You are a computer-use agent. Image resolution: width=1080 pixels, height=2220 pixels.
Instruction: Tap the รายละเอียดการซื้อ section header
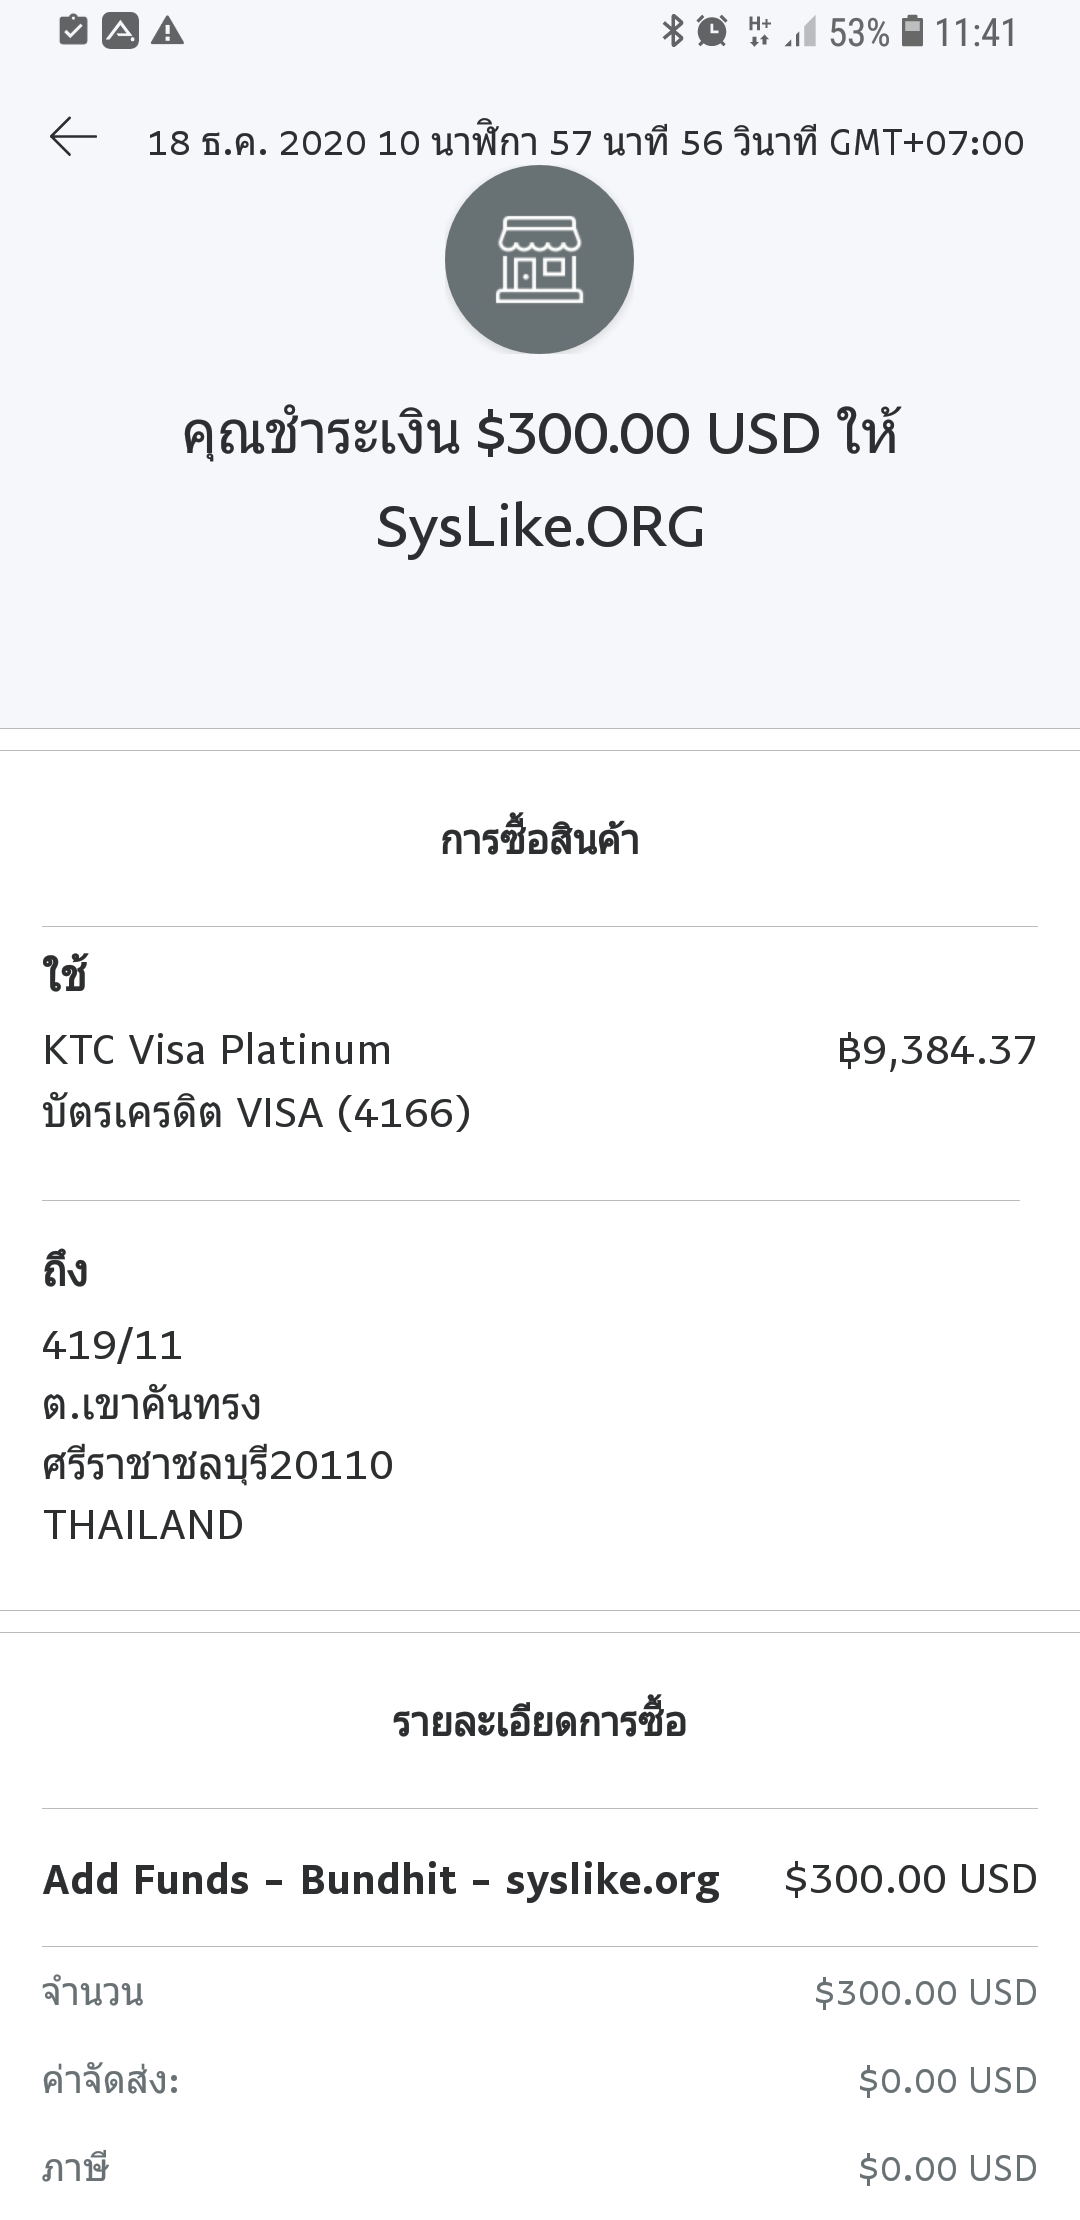click(x=540, y=1722)
